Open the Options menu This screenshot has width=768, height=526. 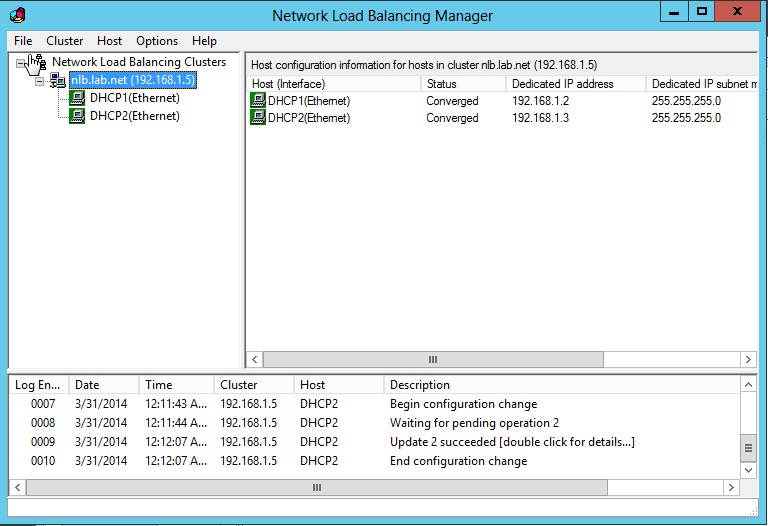click(x=157, y=41)
